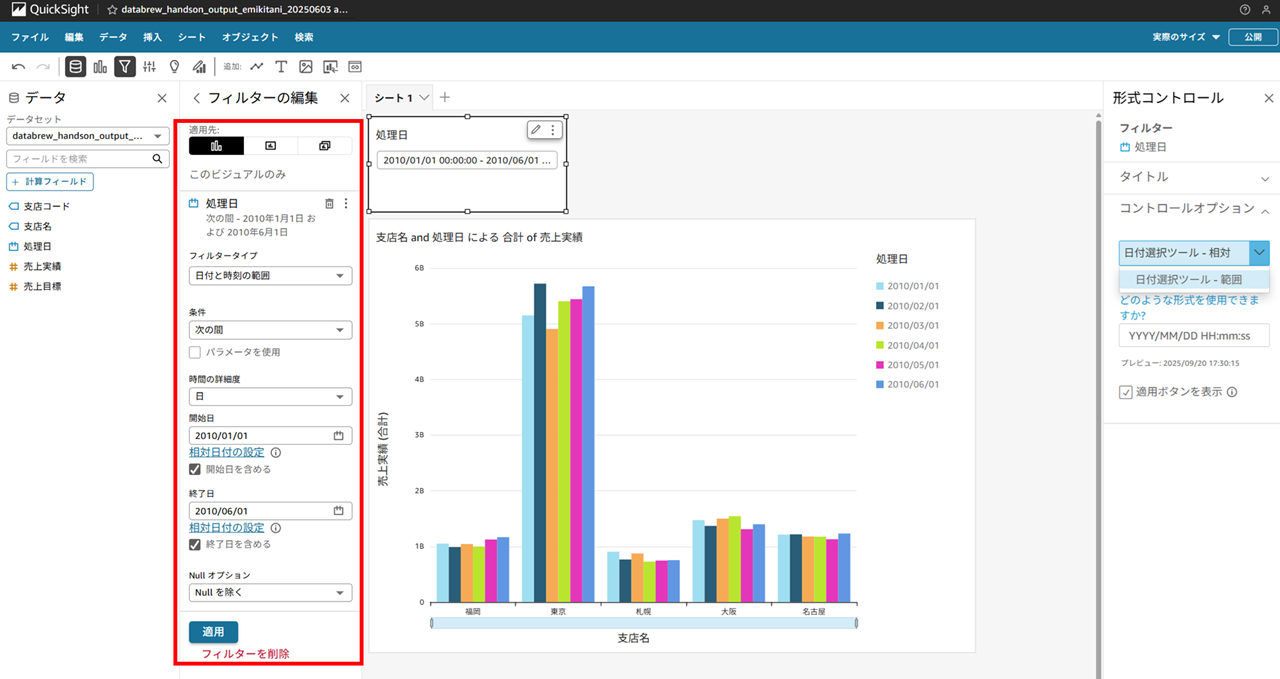Open 実際のサイズ zoom dropdown
This screenshot has width=1280, height=679.
point(1186,37)
